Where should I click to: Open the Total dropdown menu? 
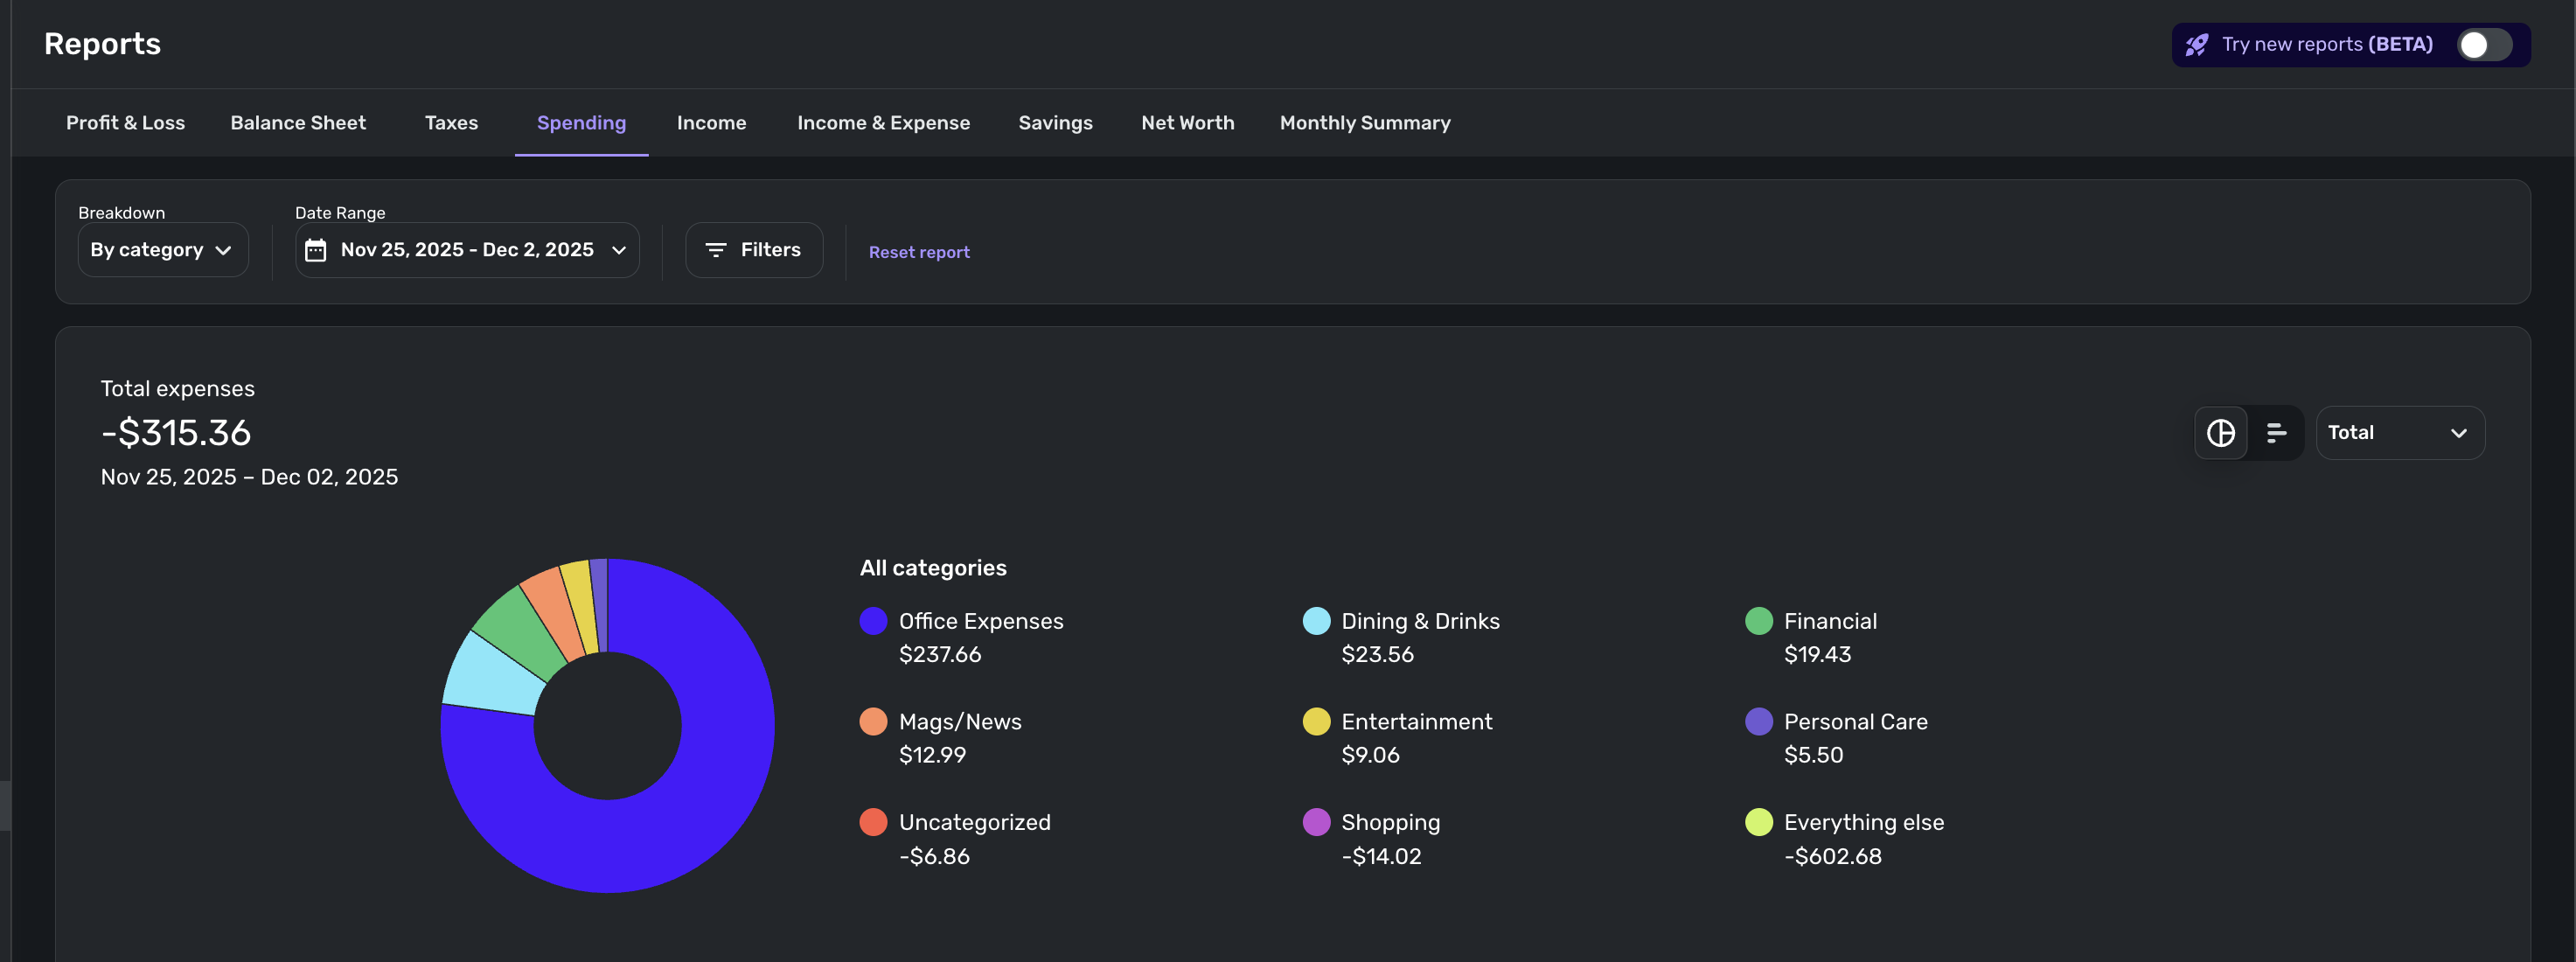[2399, 433]
